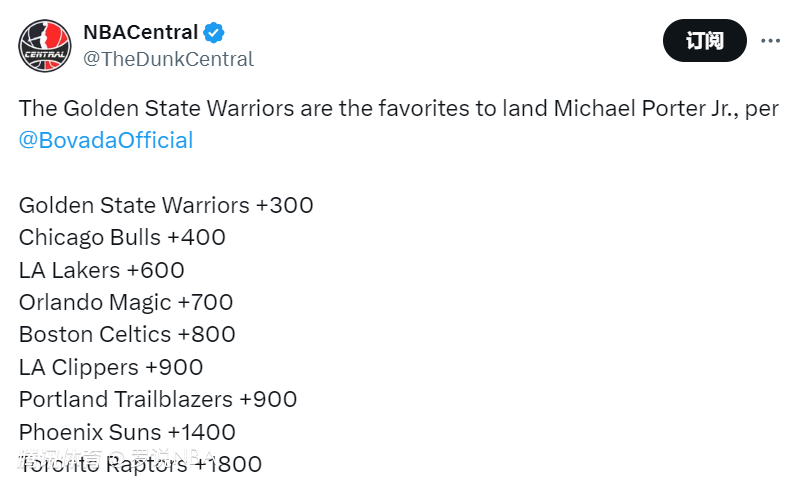Click the 'LA Clippers +900' line
802x484 pixels.
point(111,367)
